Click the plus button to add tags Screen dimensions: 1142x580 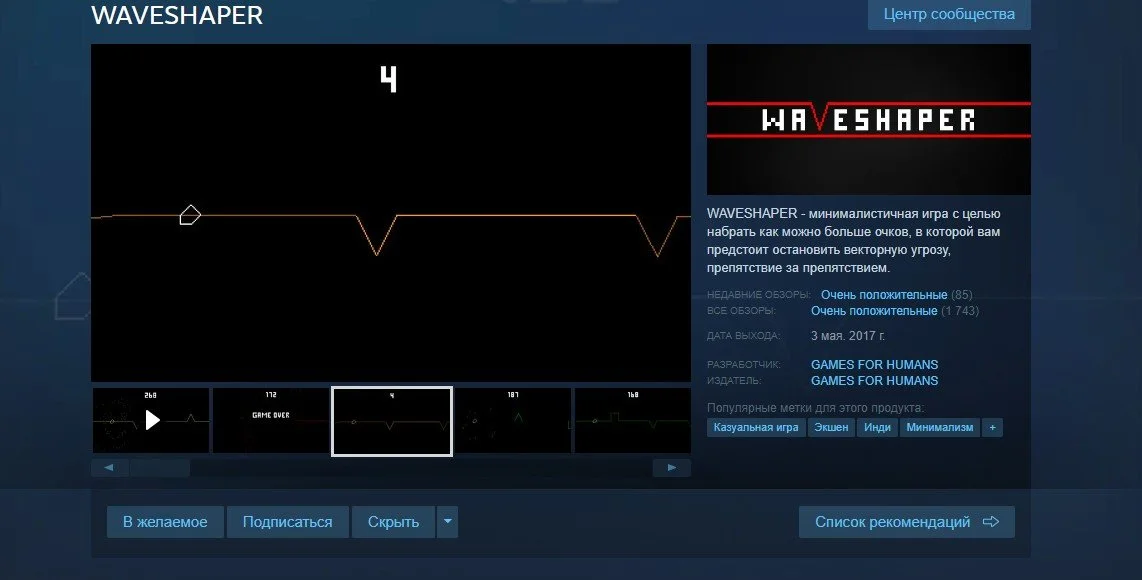coord(992,428)
